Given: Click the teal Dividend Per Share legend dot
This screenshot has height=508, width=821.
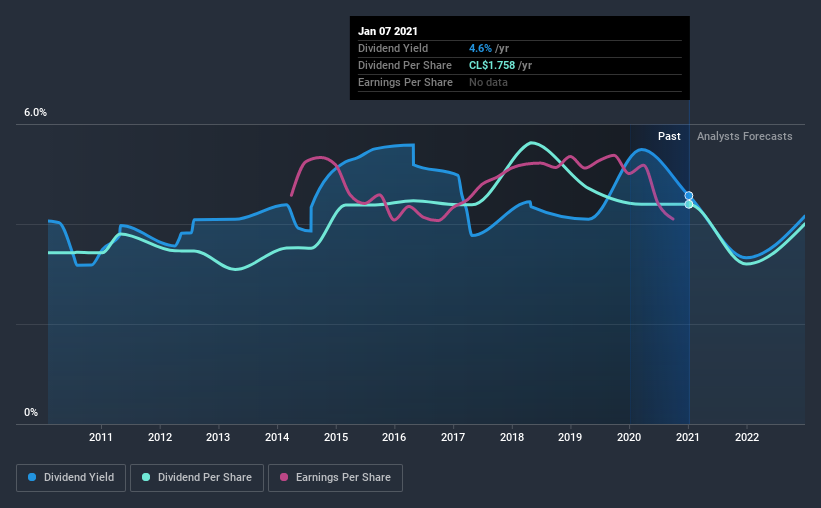Looking at the screenshot, I should click(x=146, y=477).
